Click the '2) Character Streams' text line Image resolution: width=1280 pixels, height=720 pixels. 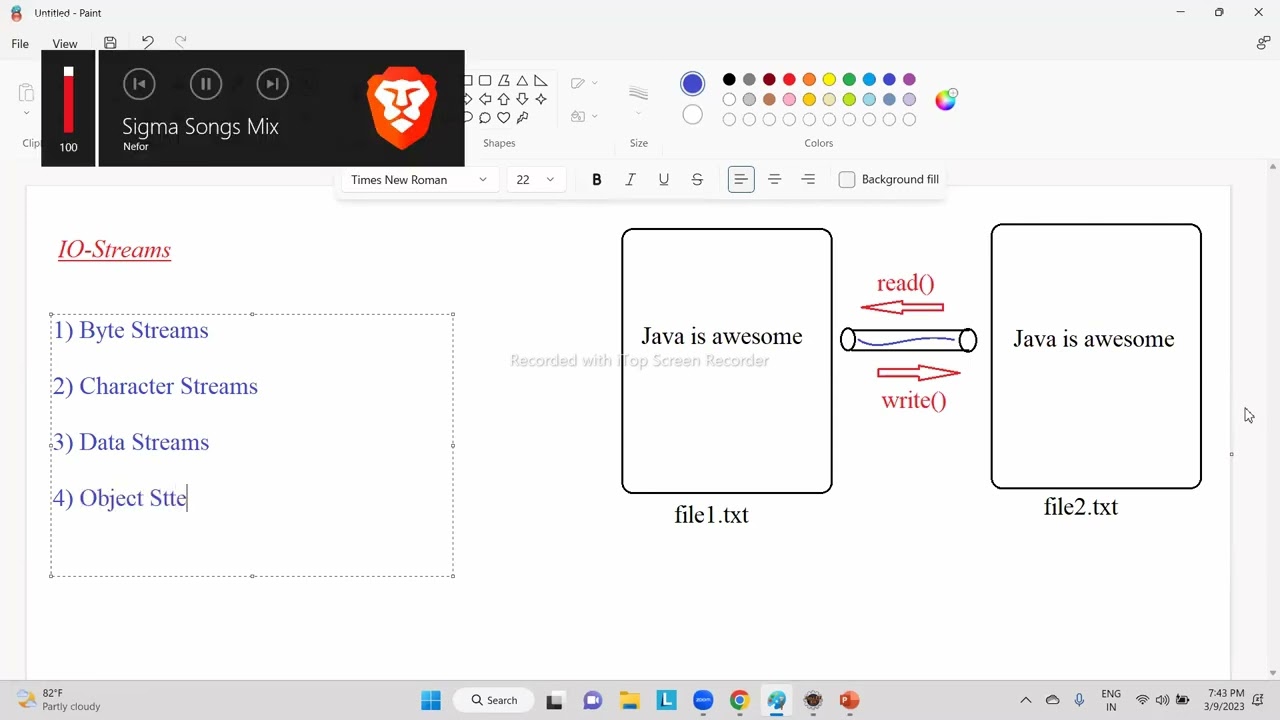coord(155,386)
